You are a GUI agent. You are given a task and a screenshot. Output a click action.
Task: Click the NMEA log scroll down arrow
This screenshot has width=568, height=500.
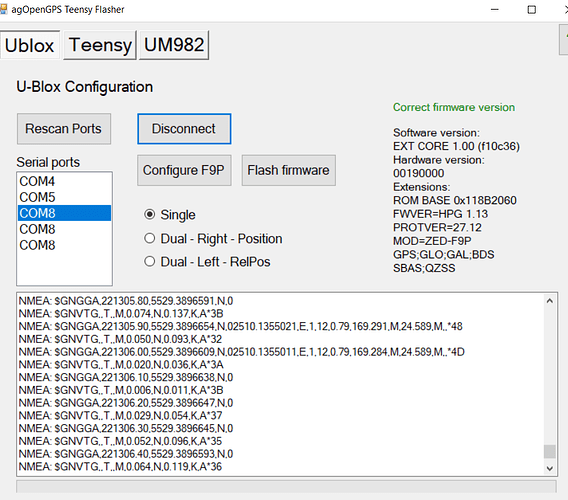[550, 468]
